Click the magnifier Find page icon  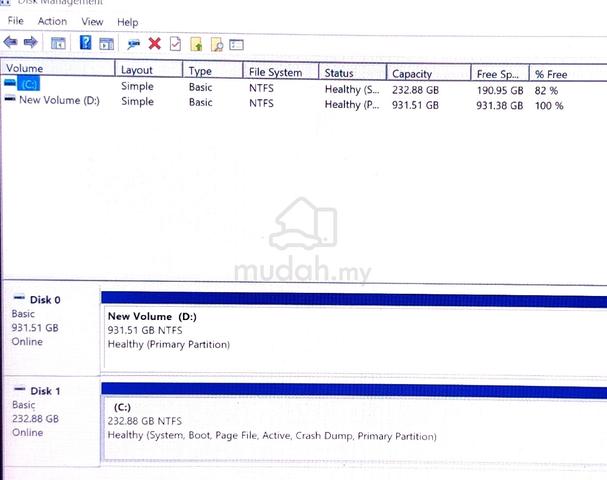pos(217,45)
